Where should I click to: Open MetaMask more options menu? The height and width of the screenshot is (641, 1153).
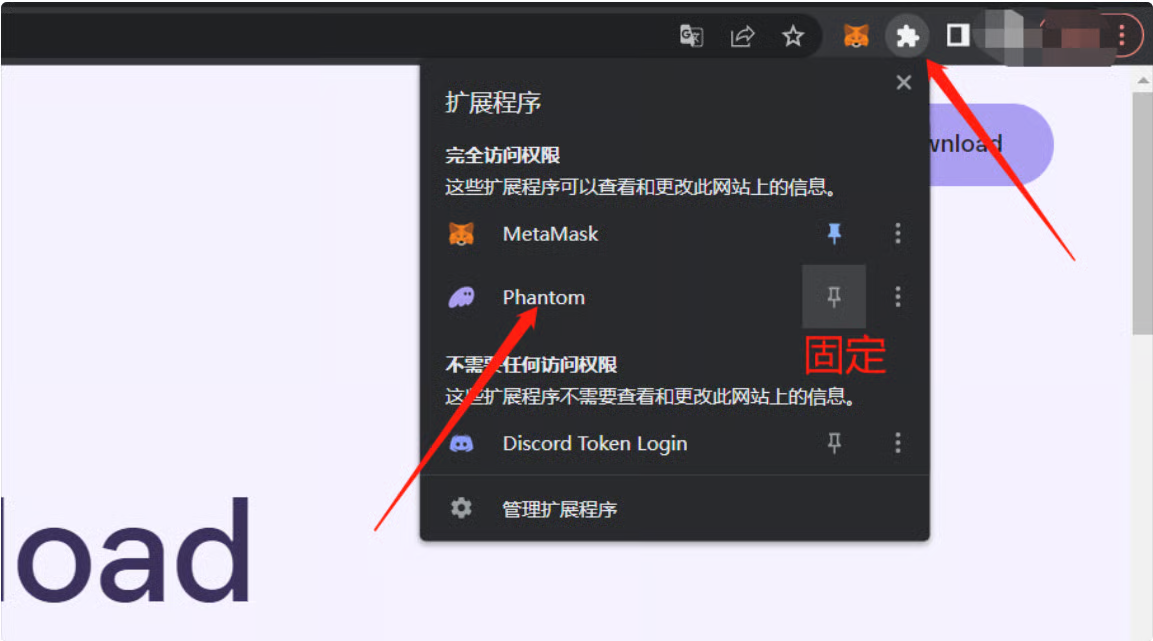(897, 234)
